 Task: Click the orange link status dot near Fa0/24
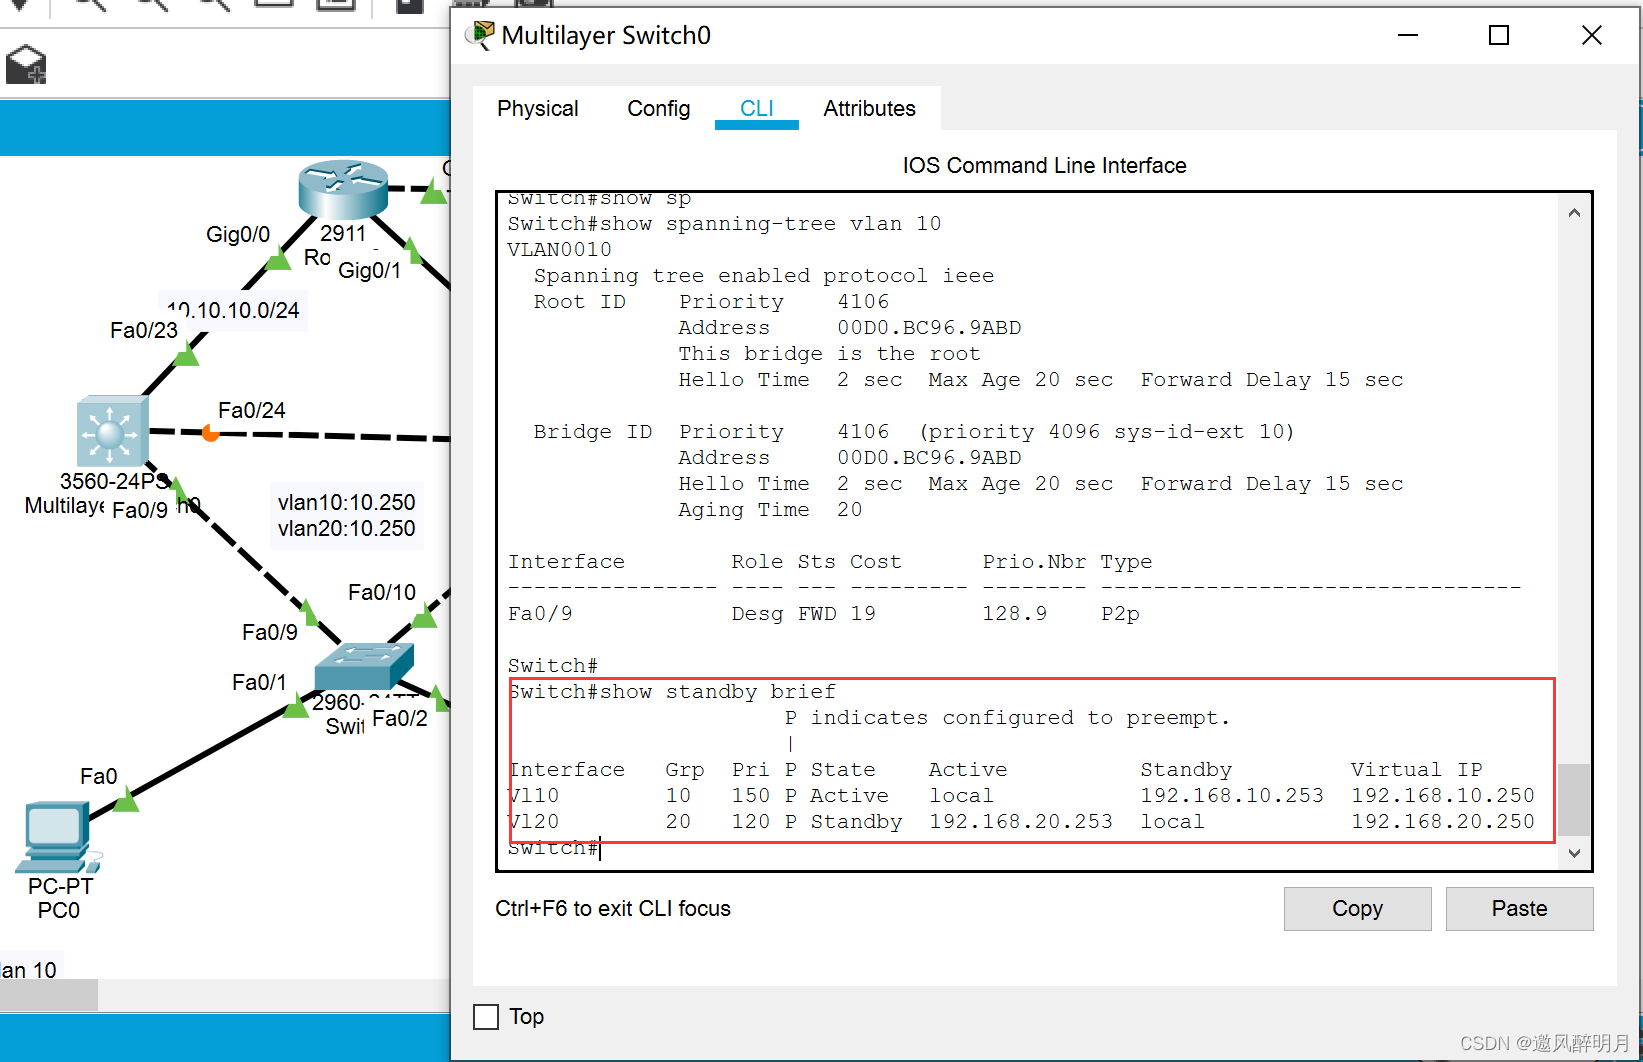pos(210,433)
